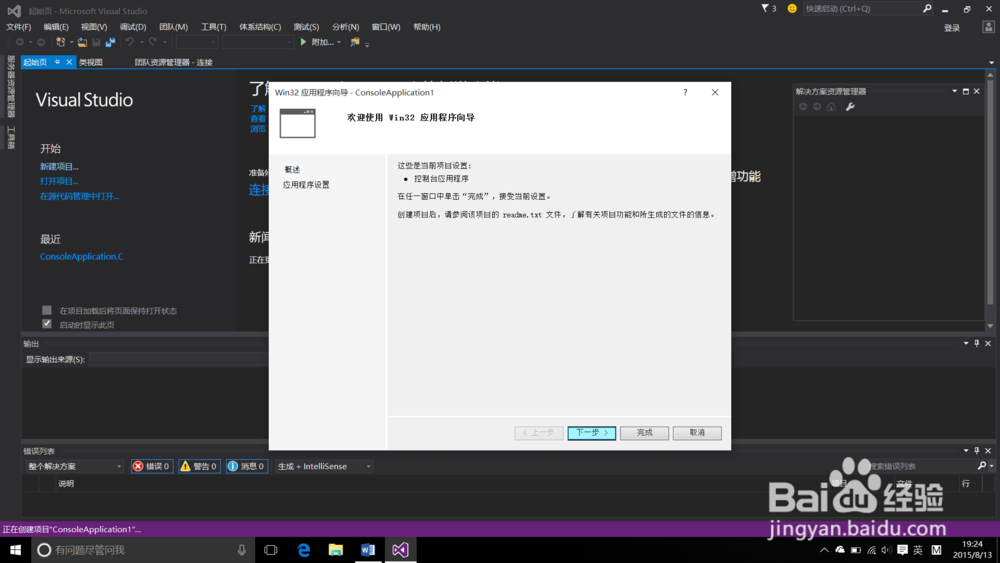Click the Save All toolbar icon
The width and height of the screenshot is (1000, 563).
[109, 42]
